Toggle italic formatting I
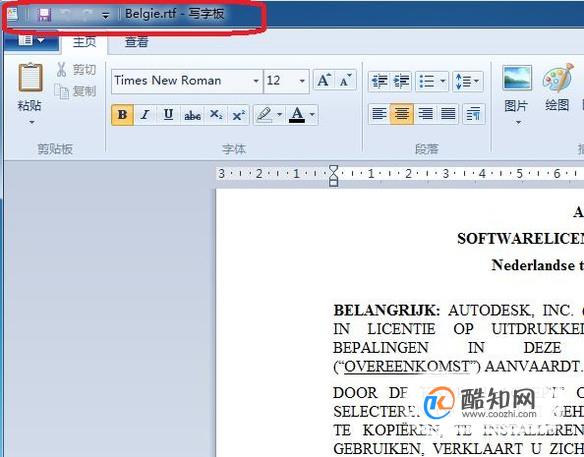Image resolution: width=584 pixels, height=457 pixels. click(145, 115)
